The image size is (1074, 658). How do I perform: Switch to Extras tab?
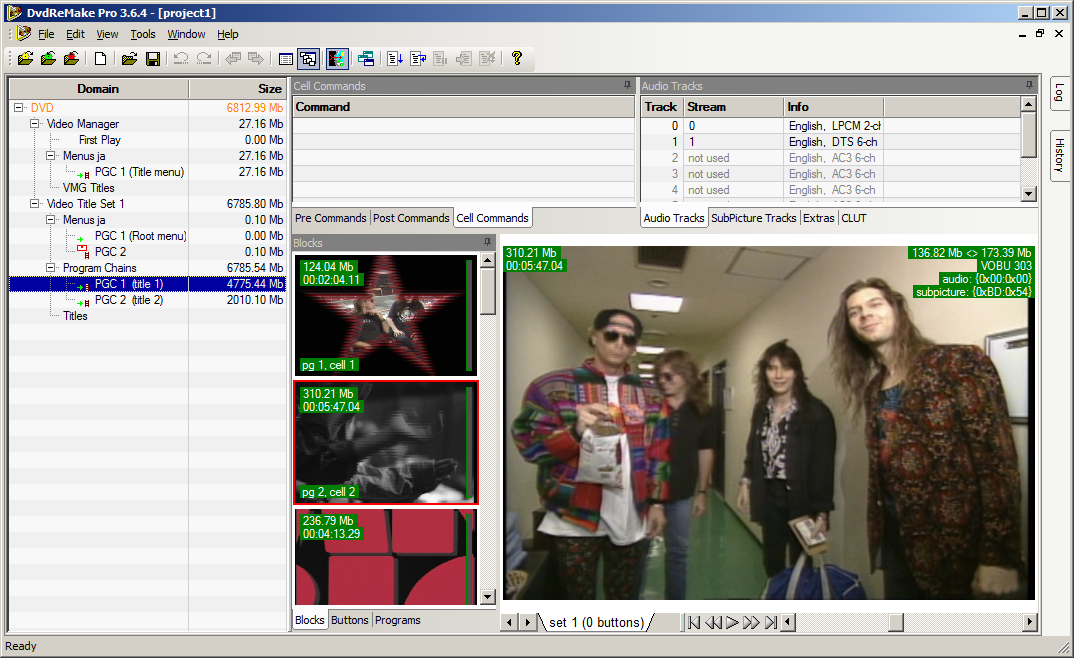pos(819,218)
